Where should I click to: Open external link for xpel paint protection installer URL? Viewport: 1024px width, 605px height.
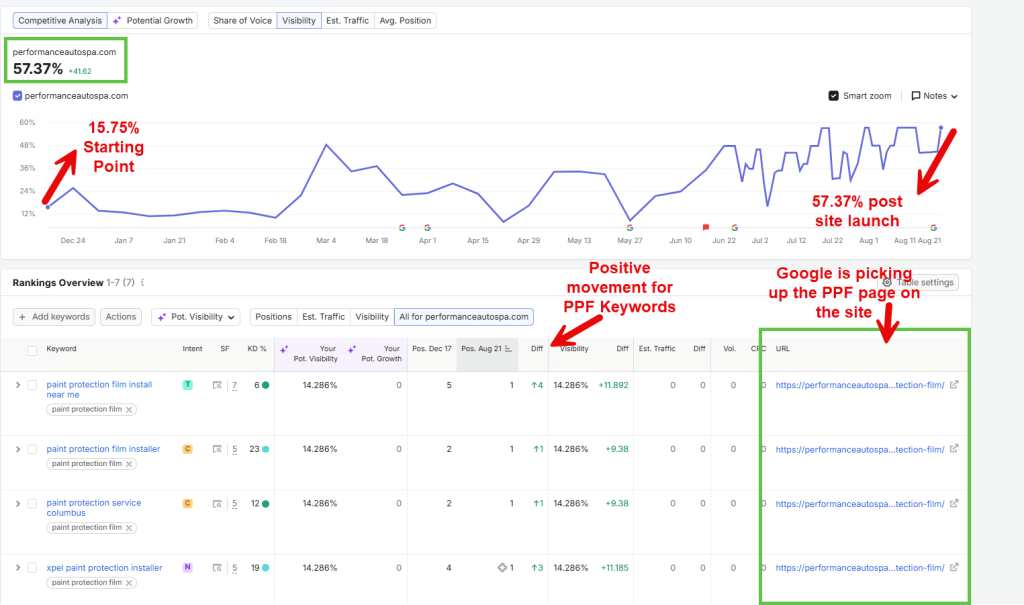coord(954,567)
